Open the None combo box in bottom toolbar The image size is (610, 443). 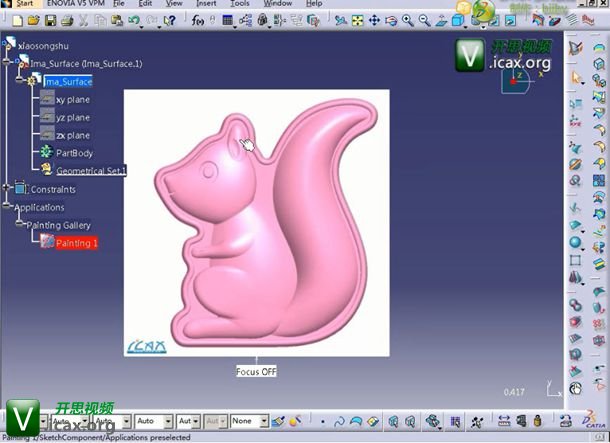pyautogui.click(x=249, y=421)
